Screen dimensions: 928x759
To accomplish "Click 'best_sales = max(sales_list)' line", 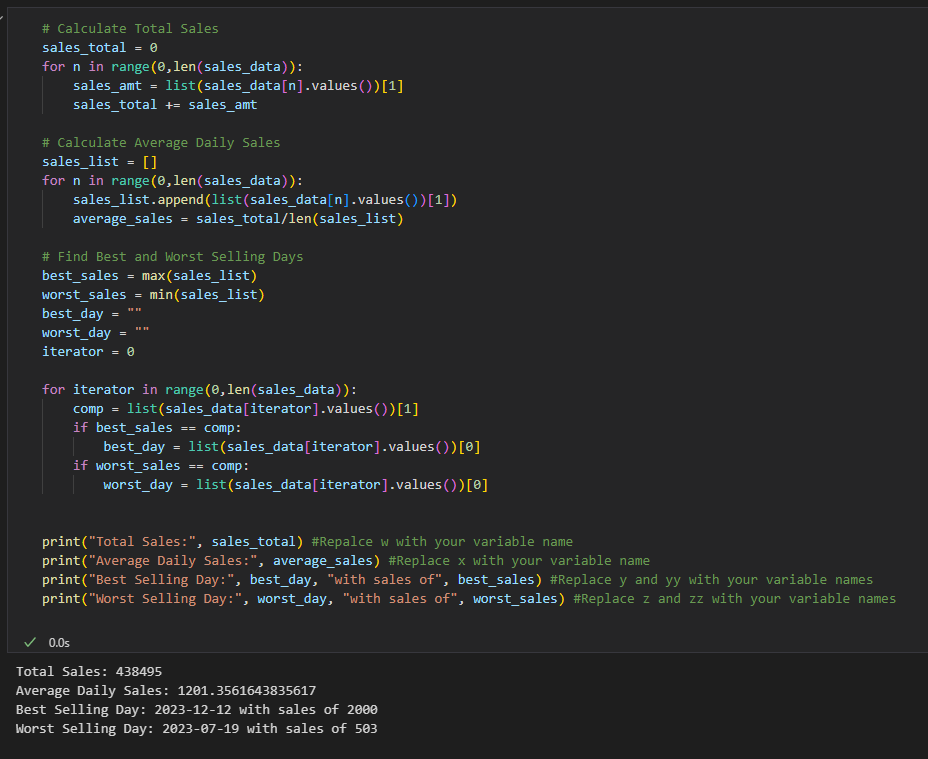I will click(x=150, y=275).
